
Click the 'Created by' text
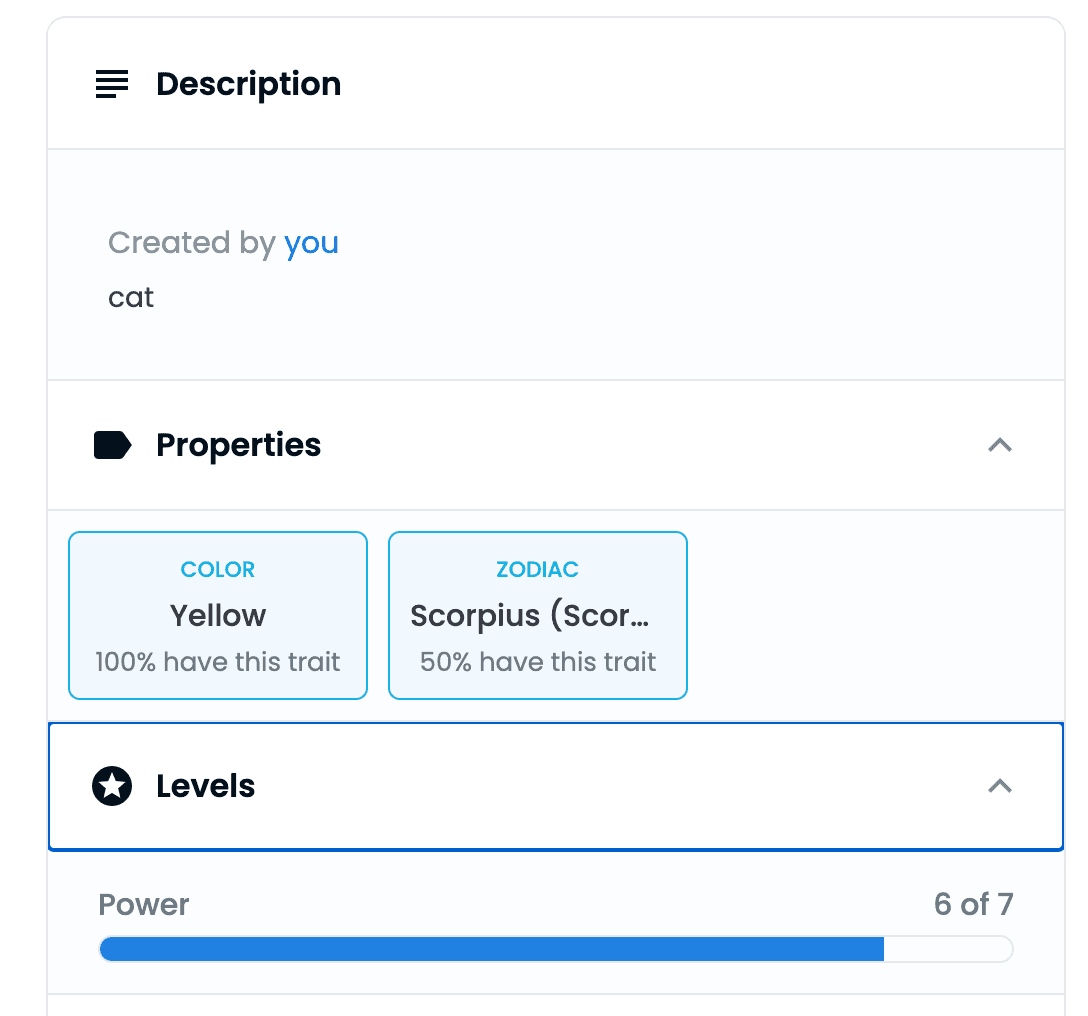click(192, 243)
